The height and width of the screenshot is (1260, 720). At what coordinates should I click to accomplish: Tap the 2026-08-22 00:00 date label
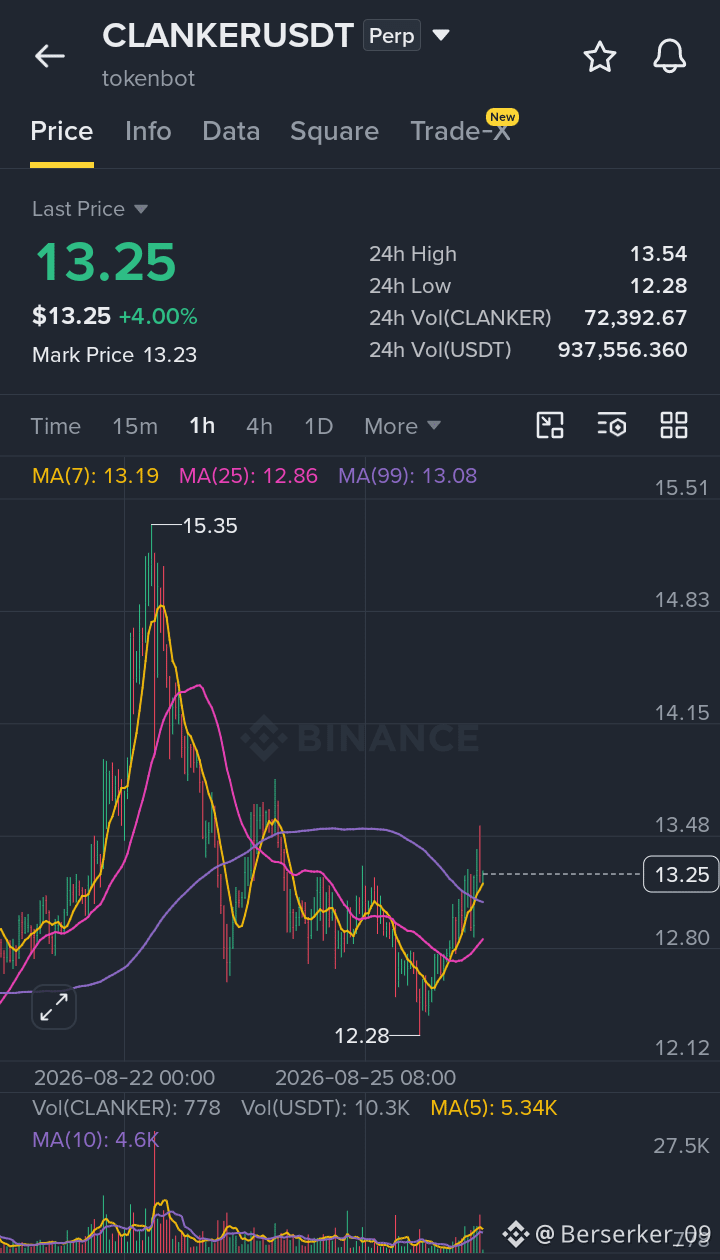pyautogui.click(x=124, y=1078)
